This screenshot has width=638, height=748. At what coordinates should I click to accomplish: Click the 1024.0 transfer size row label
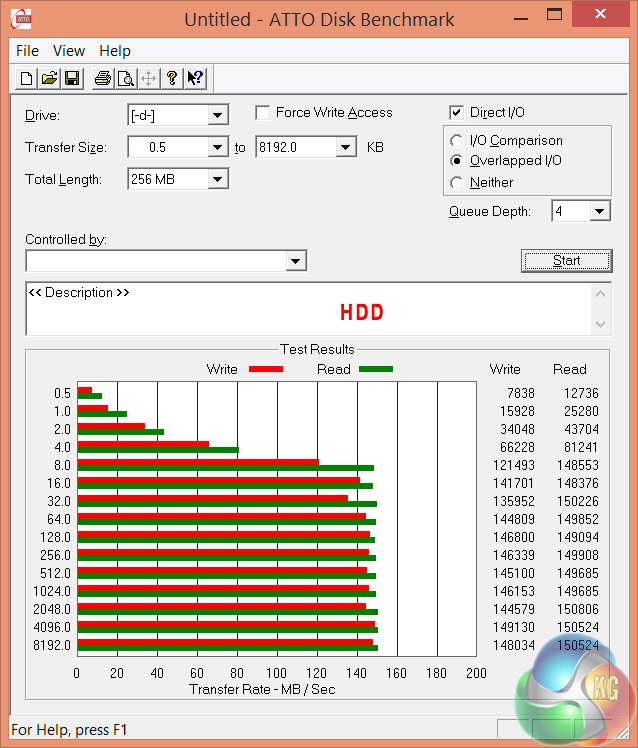coord(52,591)
